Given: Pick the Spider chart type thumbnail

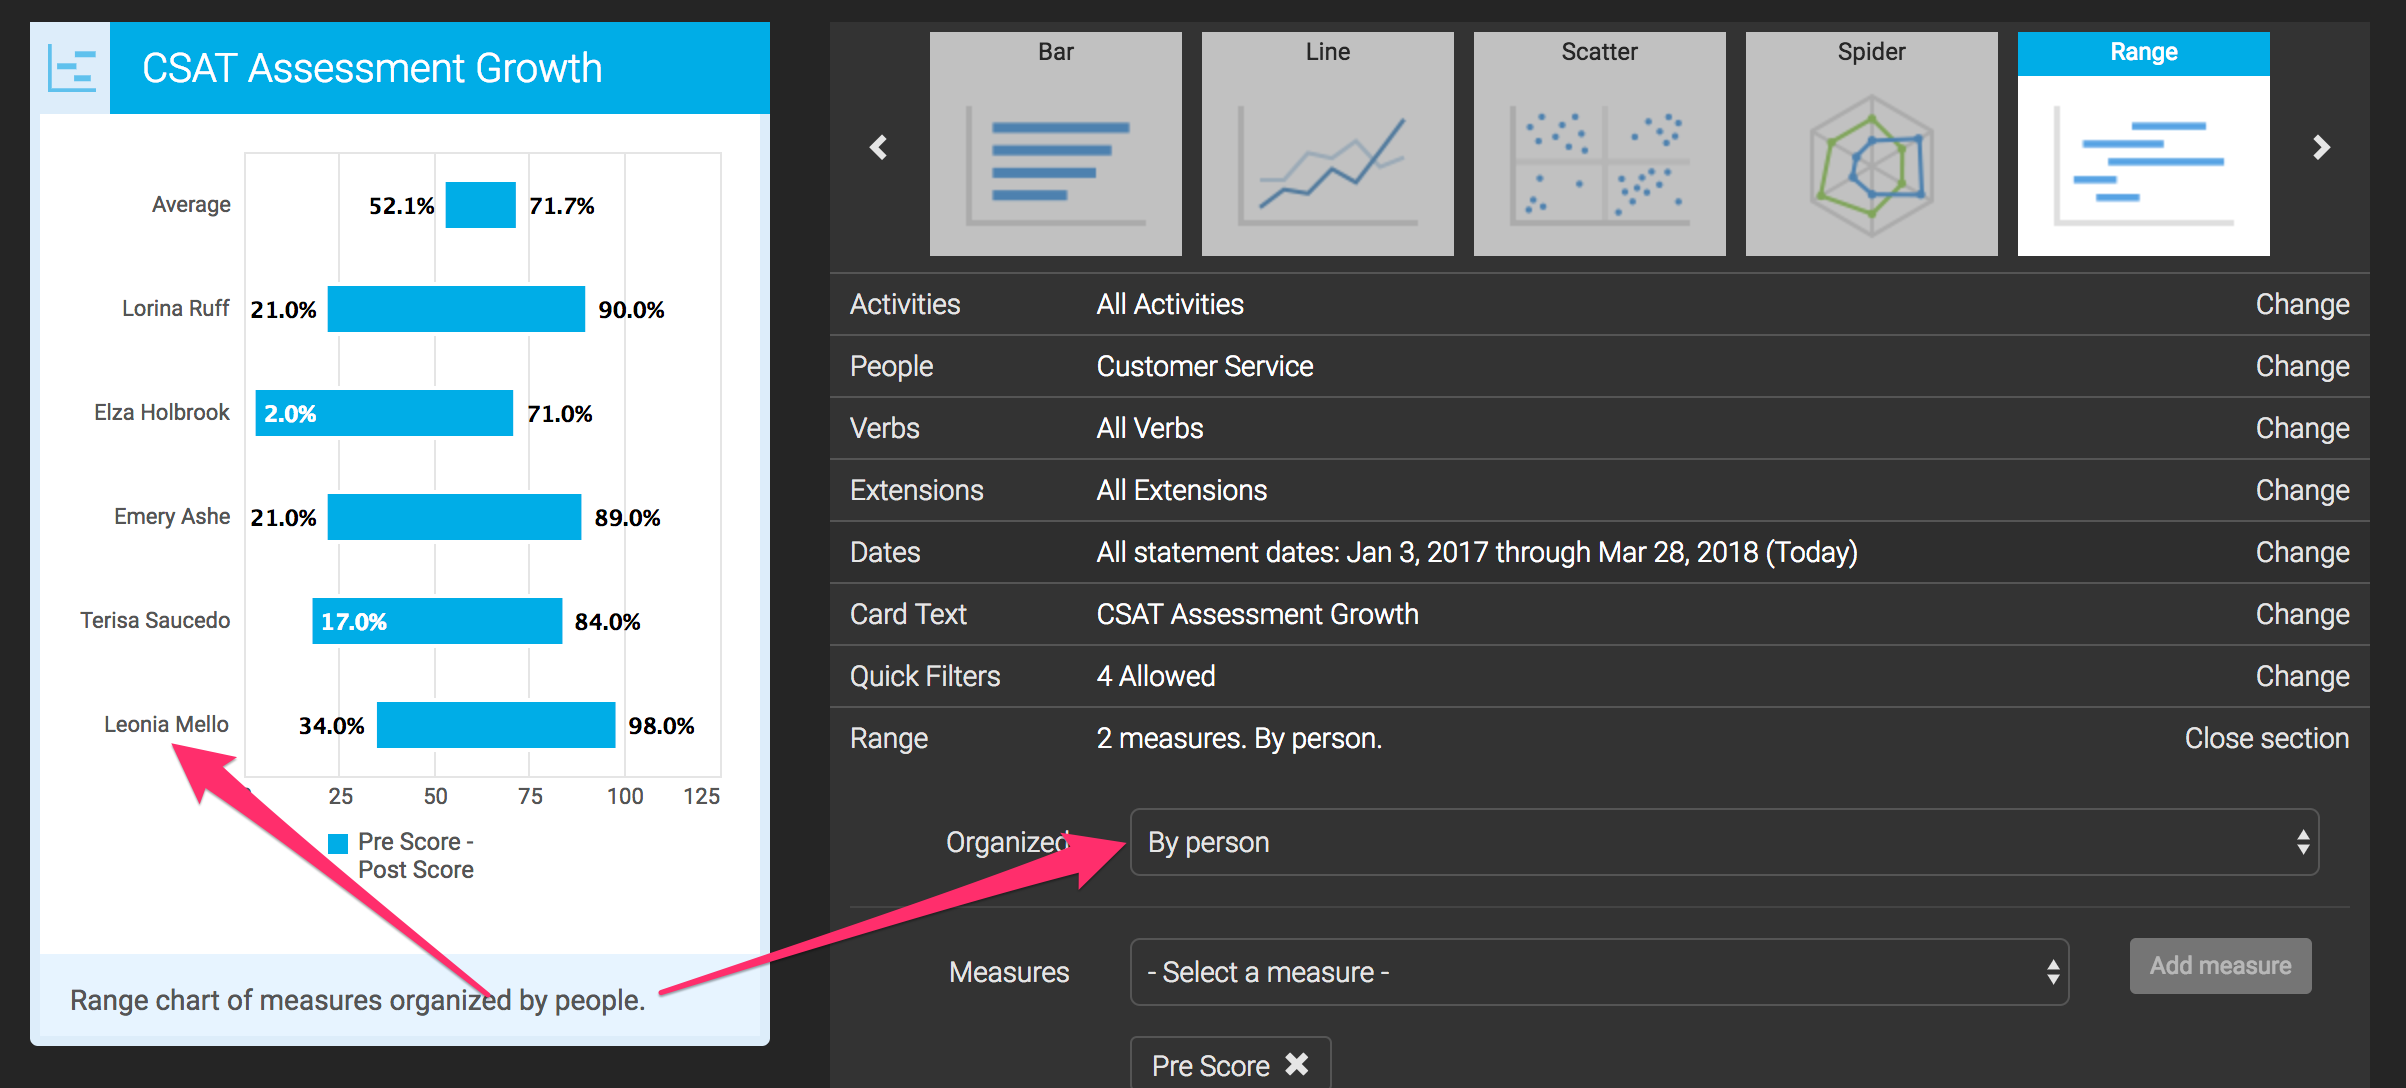Looking at the screenshot, I should click(1871, 144).
